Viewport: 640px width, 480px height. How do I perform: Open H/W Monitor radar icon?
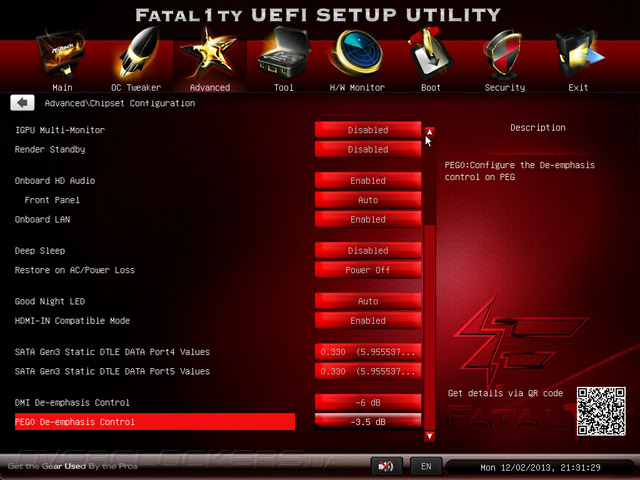pos(356,53)
